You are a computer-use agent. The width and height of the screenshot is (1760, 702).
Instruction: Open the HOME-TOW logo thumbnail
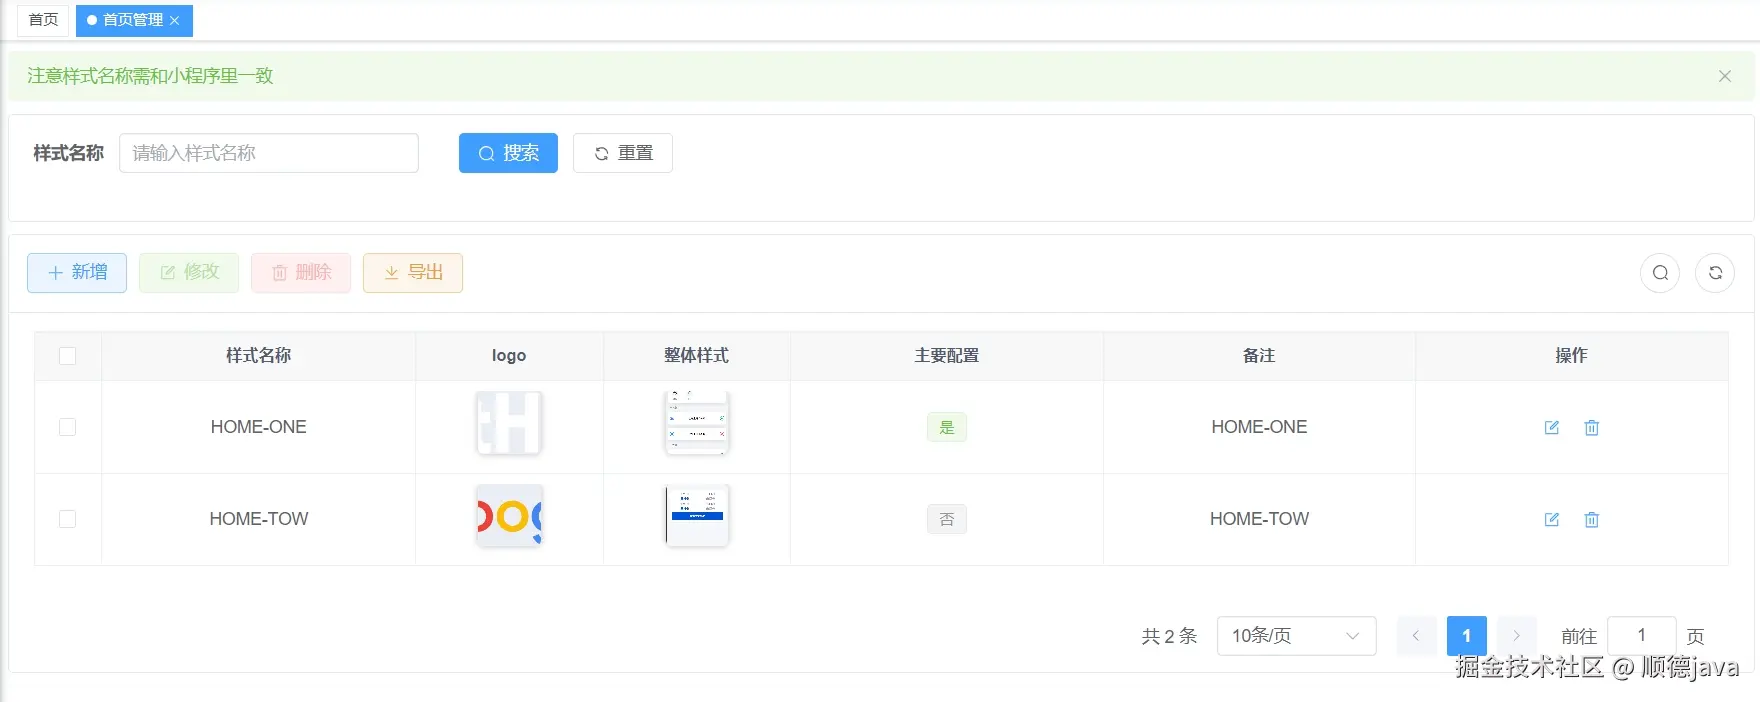(509, 516)
